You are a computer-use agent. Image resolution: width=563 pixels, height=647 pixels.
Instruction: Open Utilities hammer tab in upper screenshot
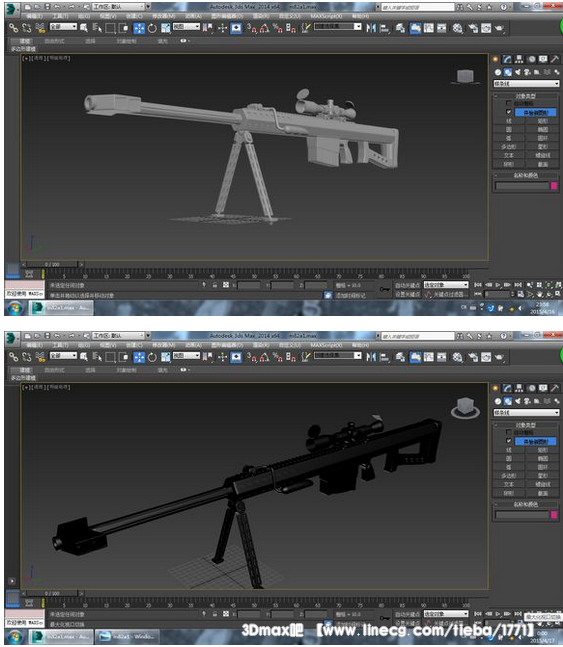pyautogui.click(x=555, y=59)
